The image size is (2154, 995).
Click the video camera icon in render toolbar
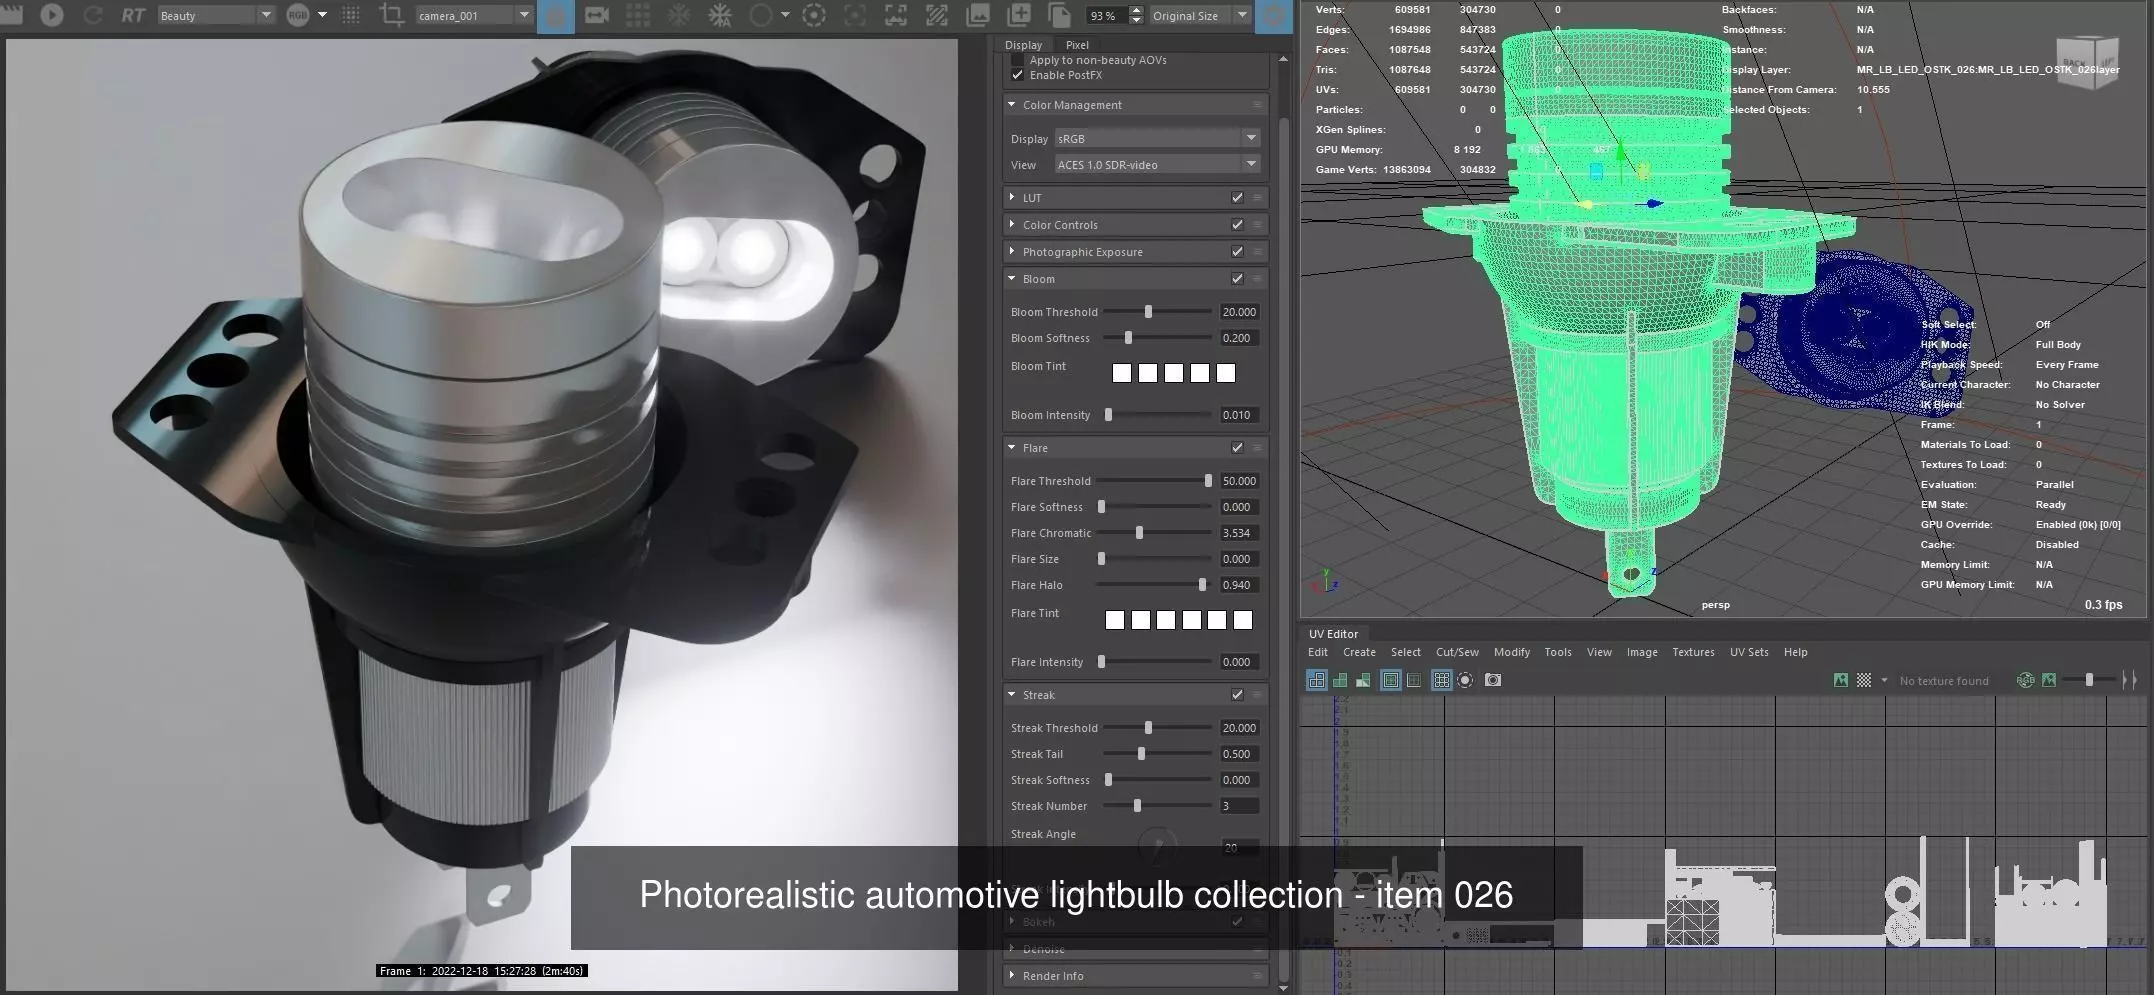[x=597, y=15]
